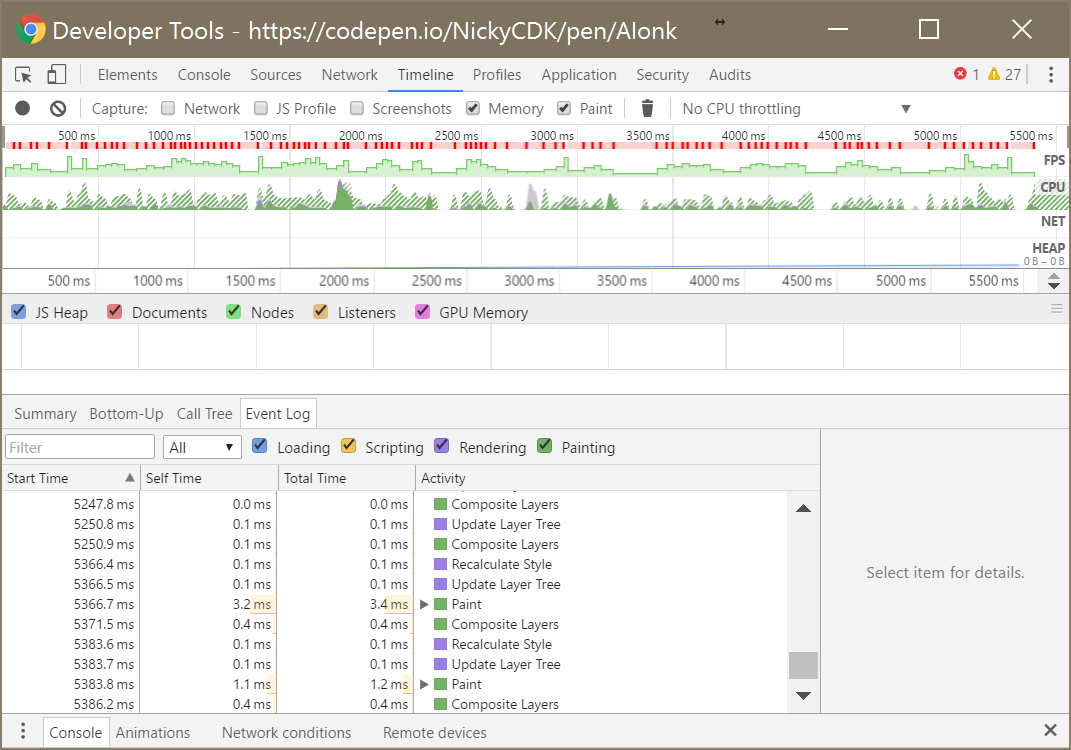The height and width of the screenshot is (750, 1071).
Task: Show the Call Tree details tab
Action: click(x=205, y=413)
